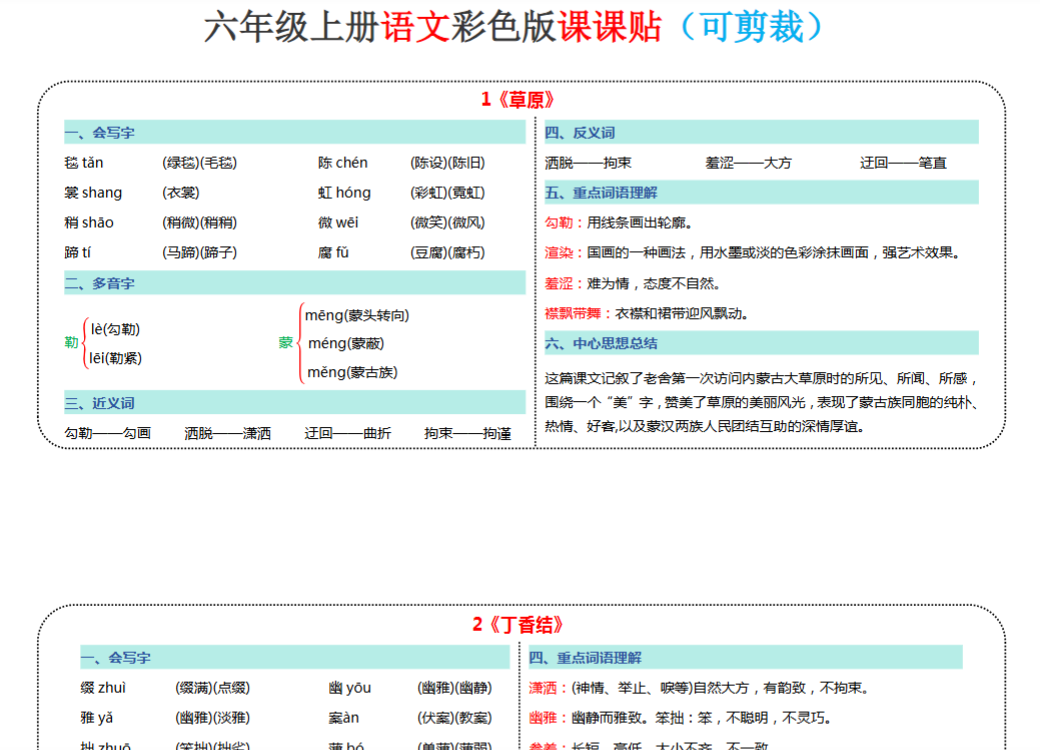Screen dimensions: 1040x750
Task: Click the 五、重点词语理解 section header
Action: pos(601,193)
